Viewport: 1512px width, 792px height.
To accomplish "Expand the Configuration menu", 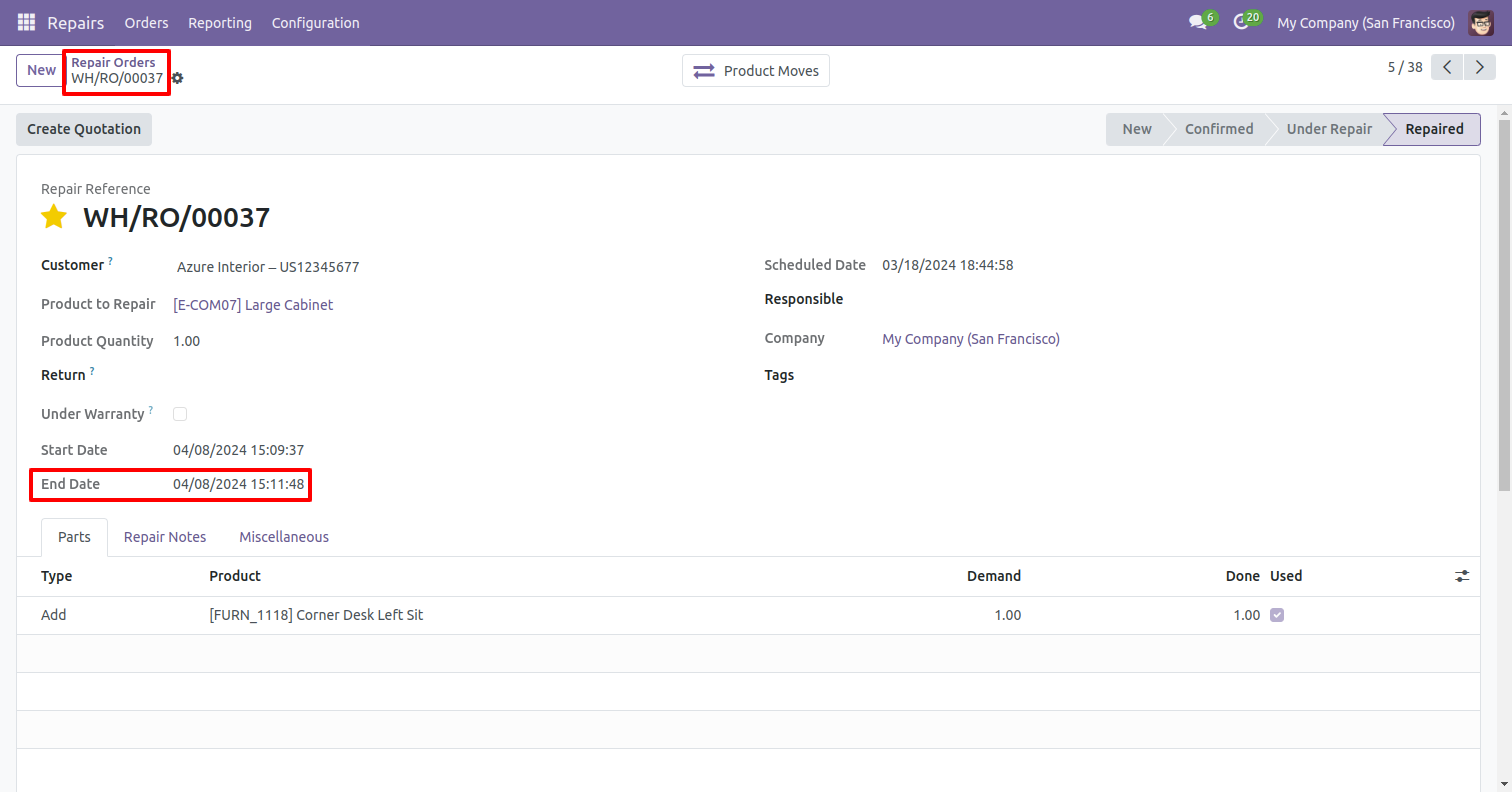I will (315, 22).
